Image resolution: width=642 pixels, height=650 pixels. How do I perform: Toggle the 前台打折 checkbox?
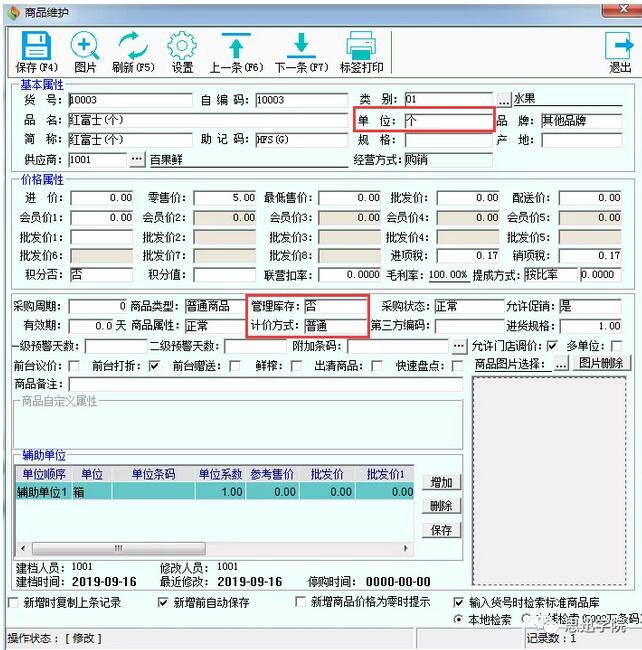154,366
